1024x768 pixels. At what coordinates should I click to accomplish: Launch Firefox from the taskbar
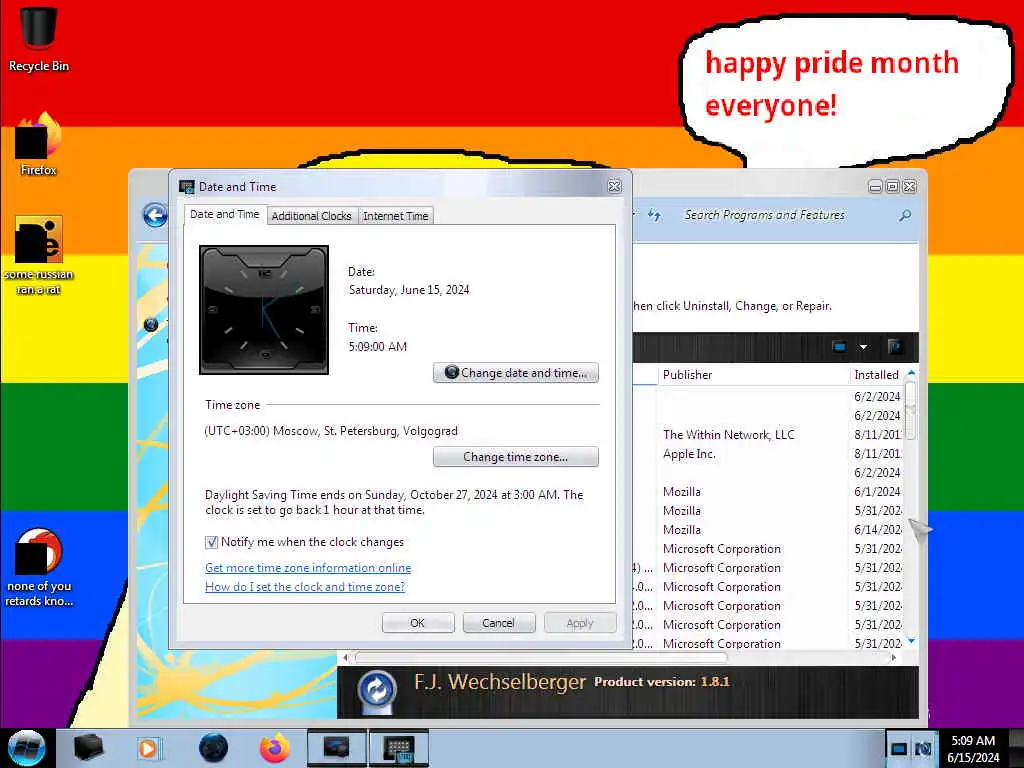275,748
